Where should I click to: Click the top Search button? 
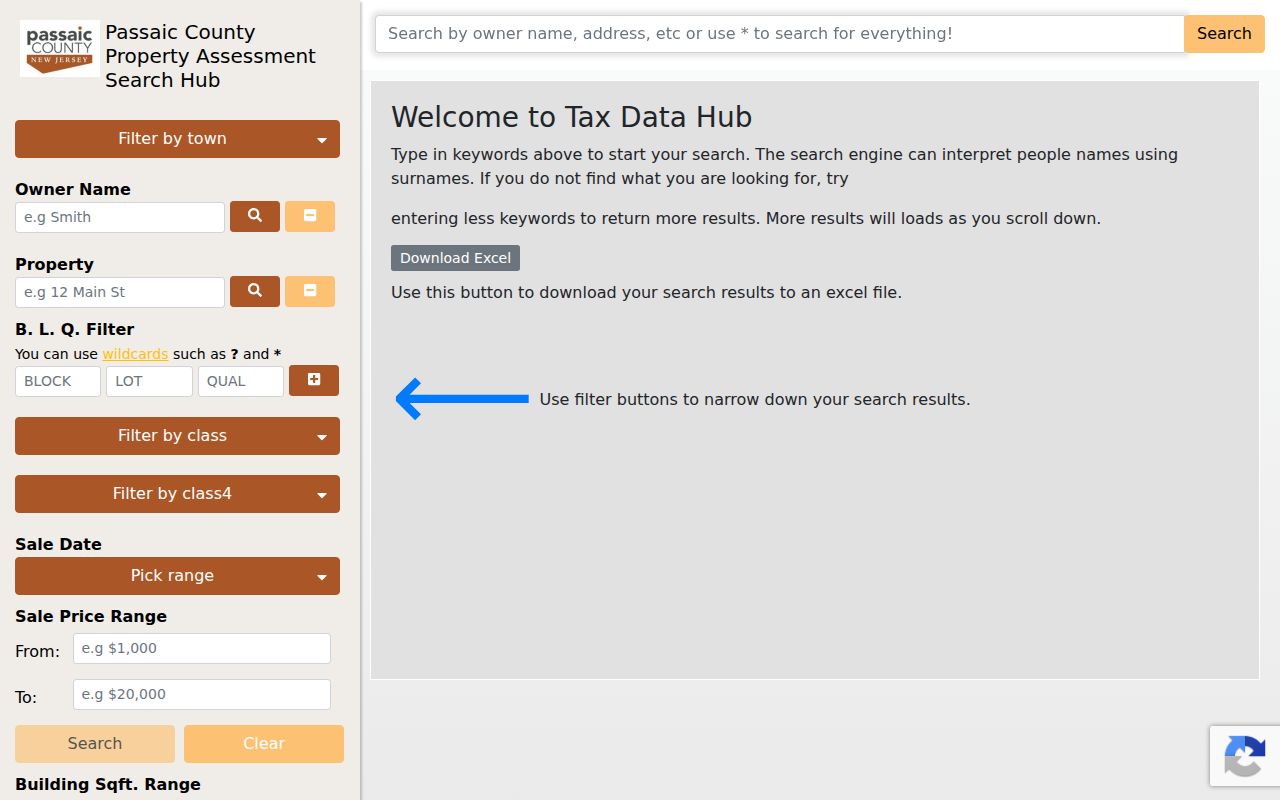1224,34
